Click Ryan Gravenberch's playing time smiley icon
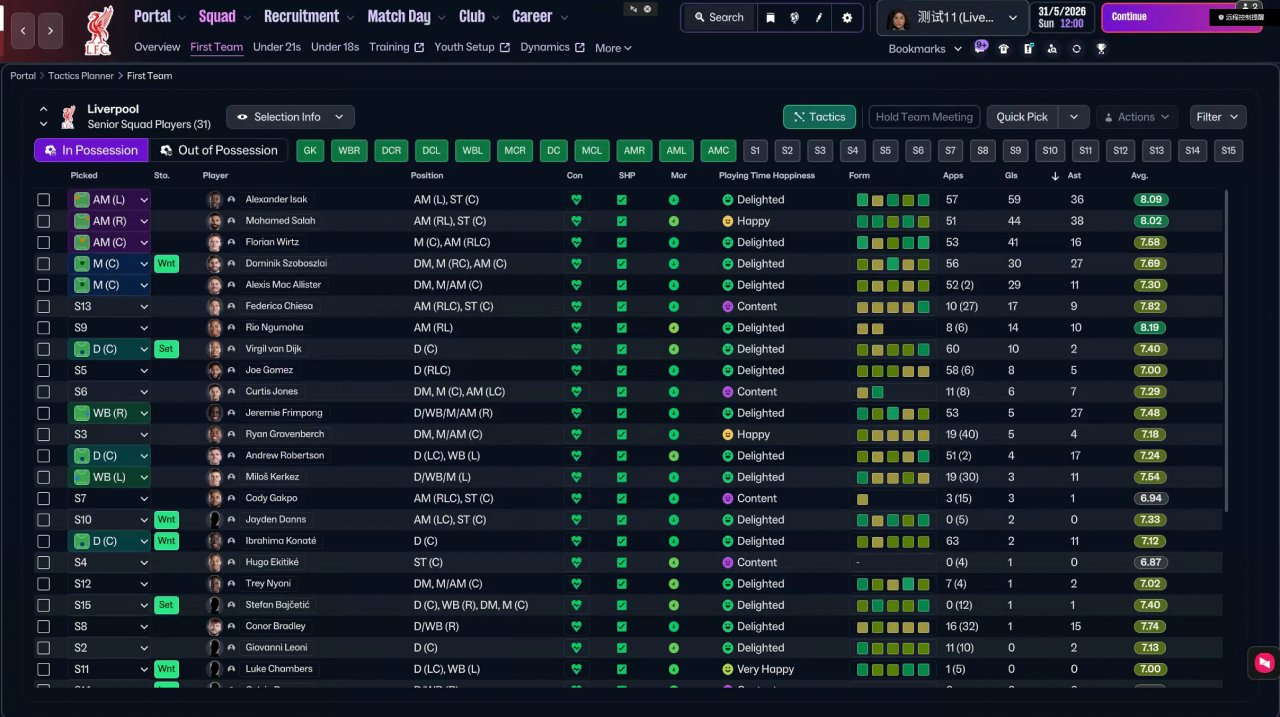Image resolution: width=1280 pixels, height=717 pixels. click(728, 435)
